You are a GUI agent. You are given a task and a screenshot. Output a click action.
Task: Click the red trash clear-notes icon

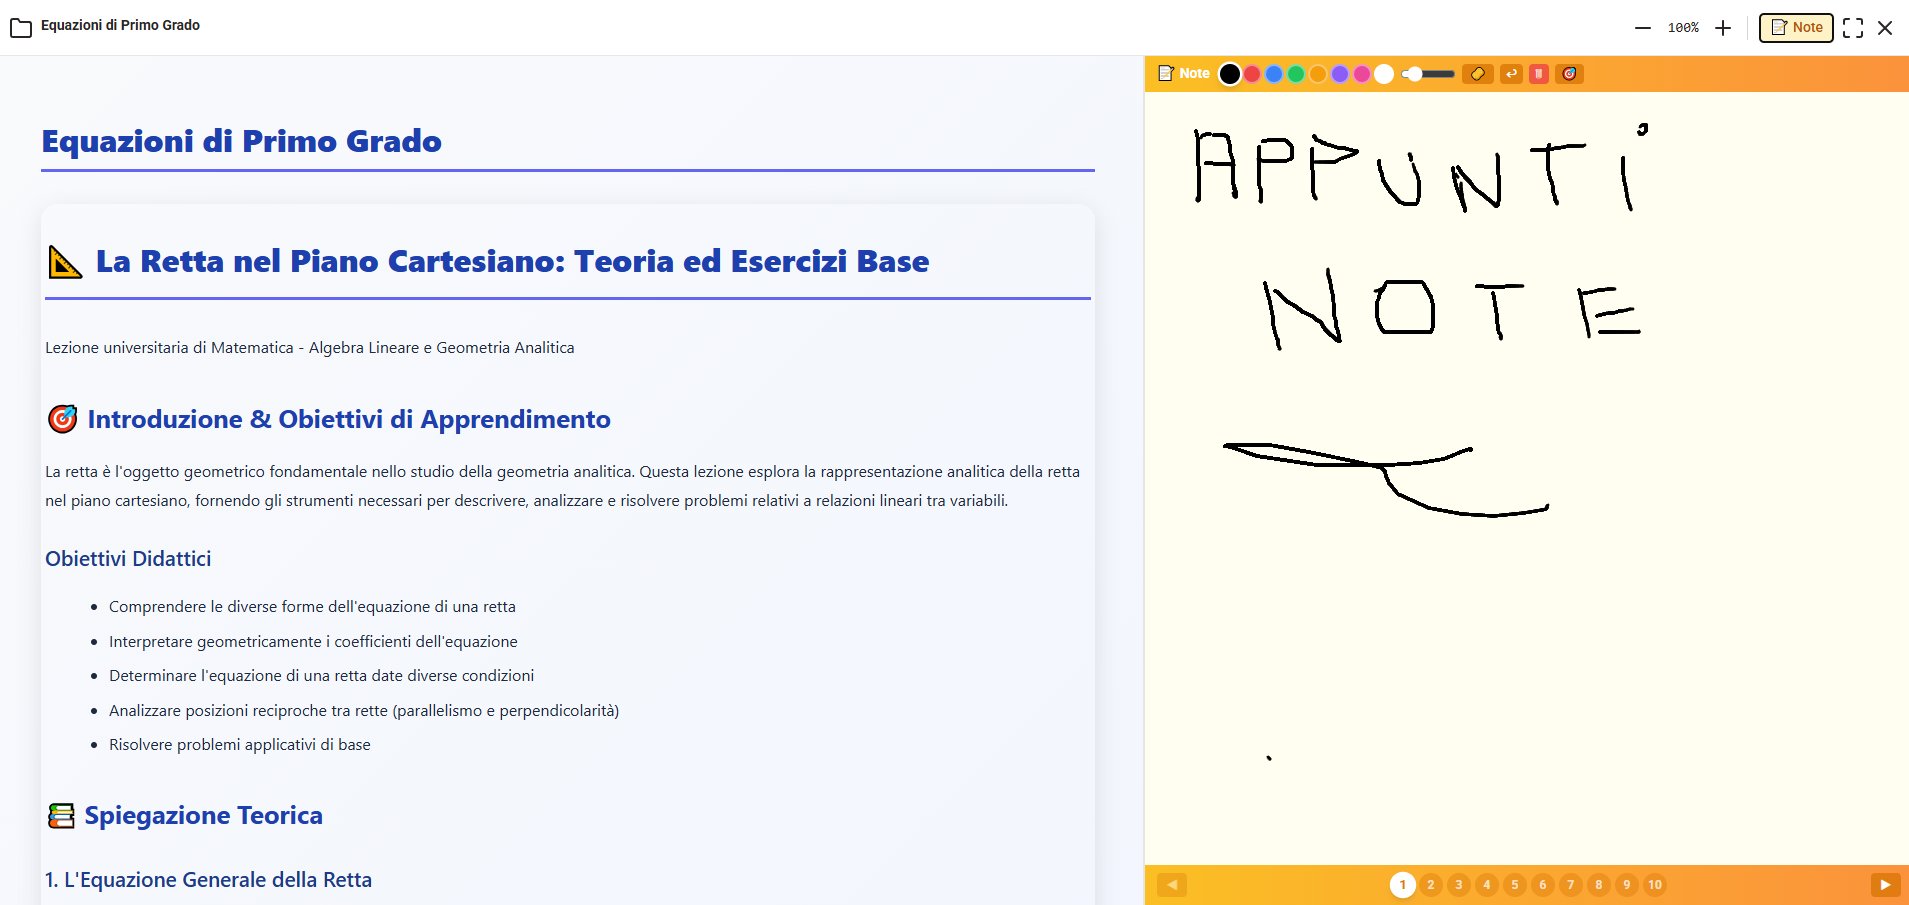[1539, 74]
